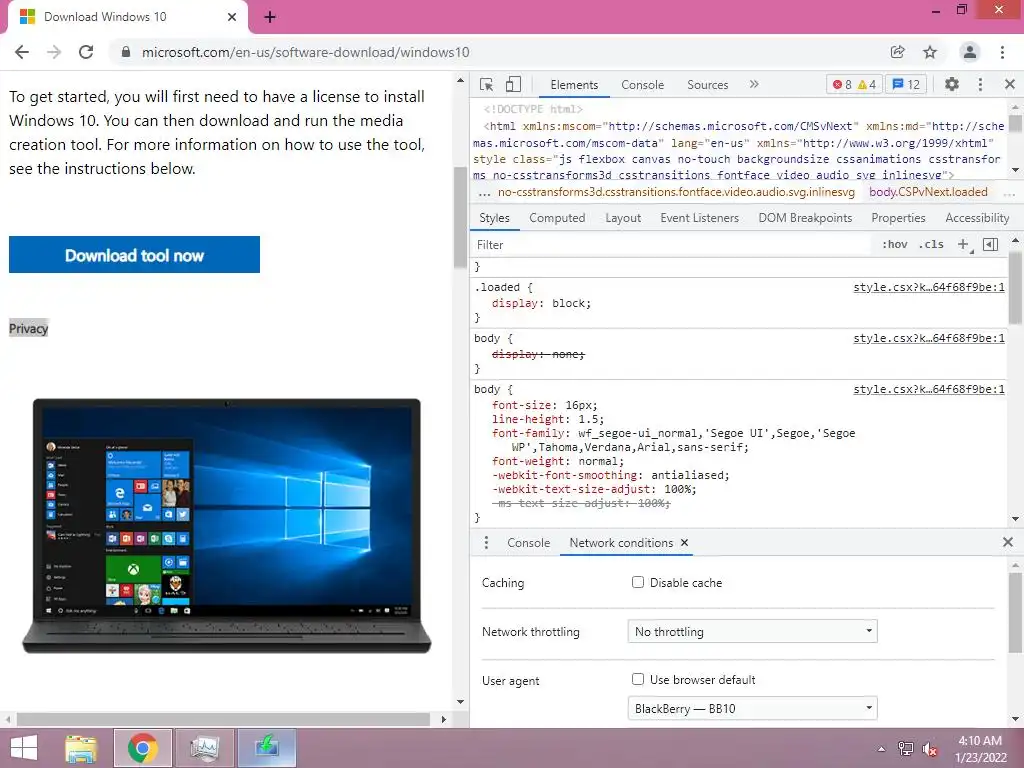Image resolution: width=1024 pixels, height=768 pixels.
Task: Open style.csx link beside .loaded rule
Action: pyautogui.click(x=929, y=287)
